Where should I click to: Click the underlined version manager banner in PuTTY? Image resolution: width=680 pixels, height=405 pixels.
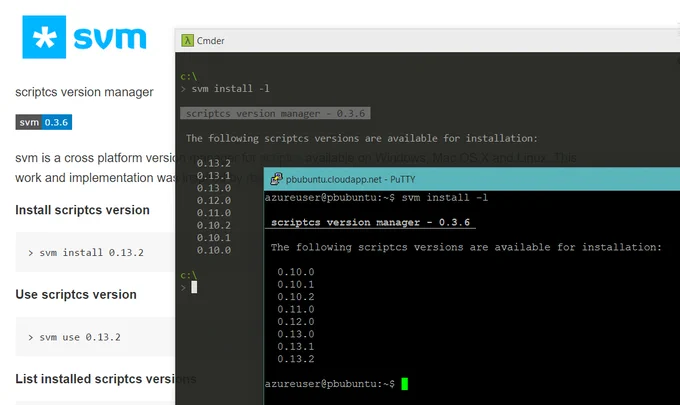click(x=370, y=222)
